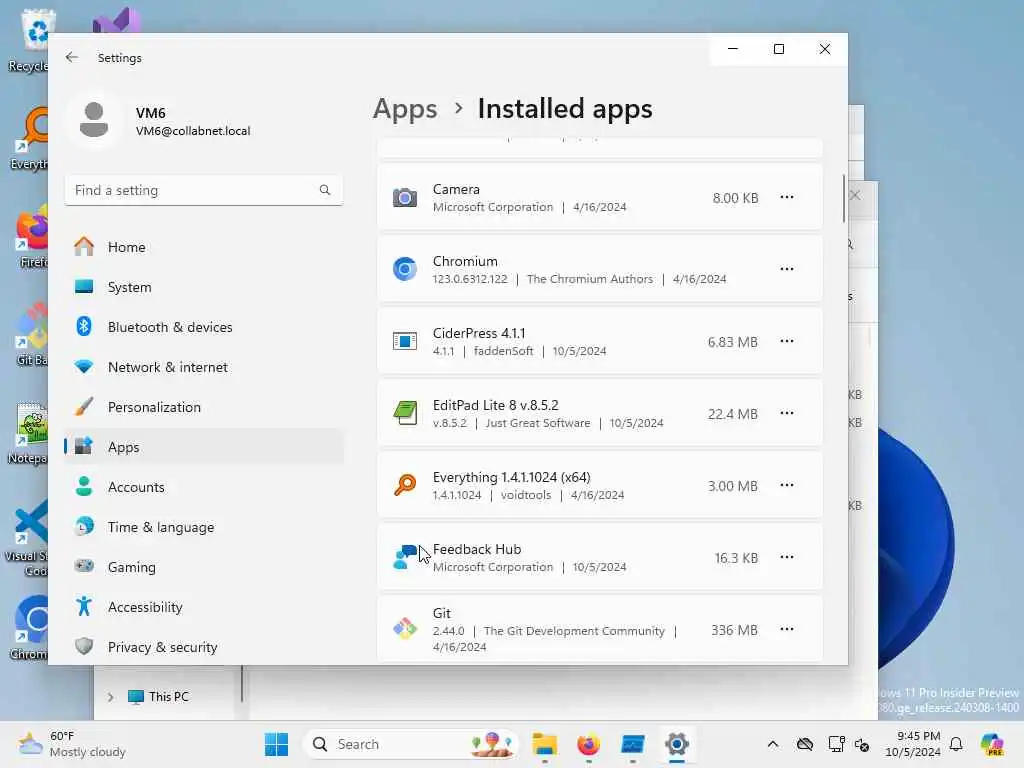Click the Gaming controller icon
1024x768 pixels.
[x=84, y=566]
